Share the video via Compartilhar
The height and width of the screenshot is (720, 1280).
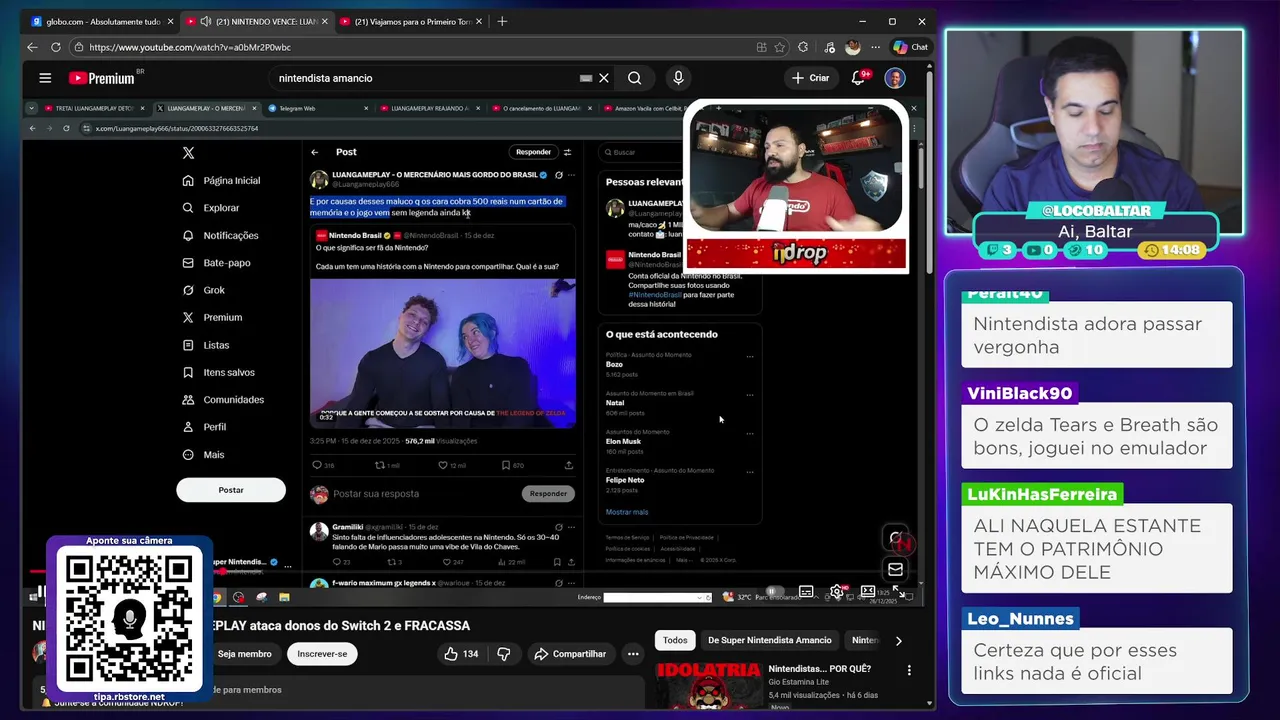570,654
